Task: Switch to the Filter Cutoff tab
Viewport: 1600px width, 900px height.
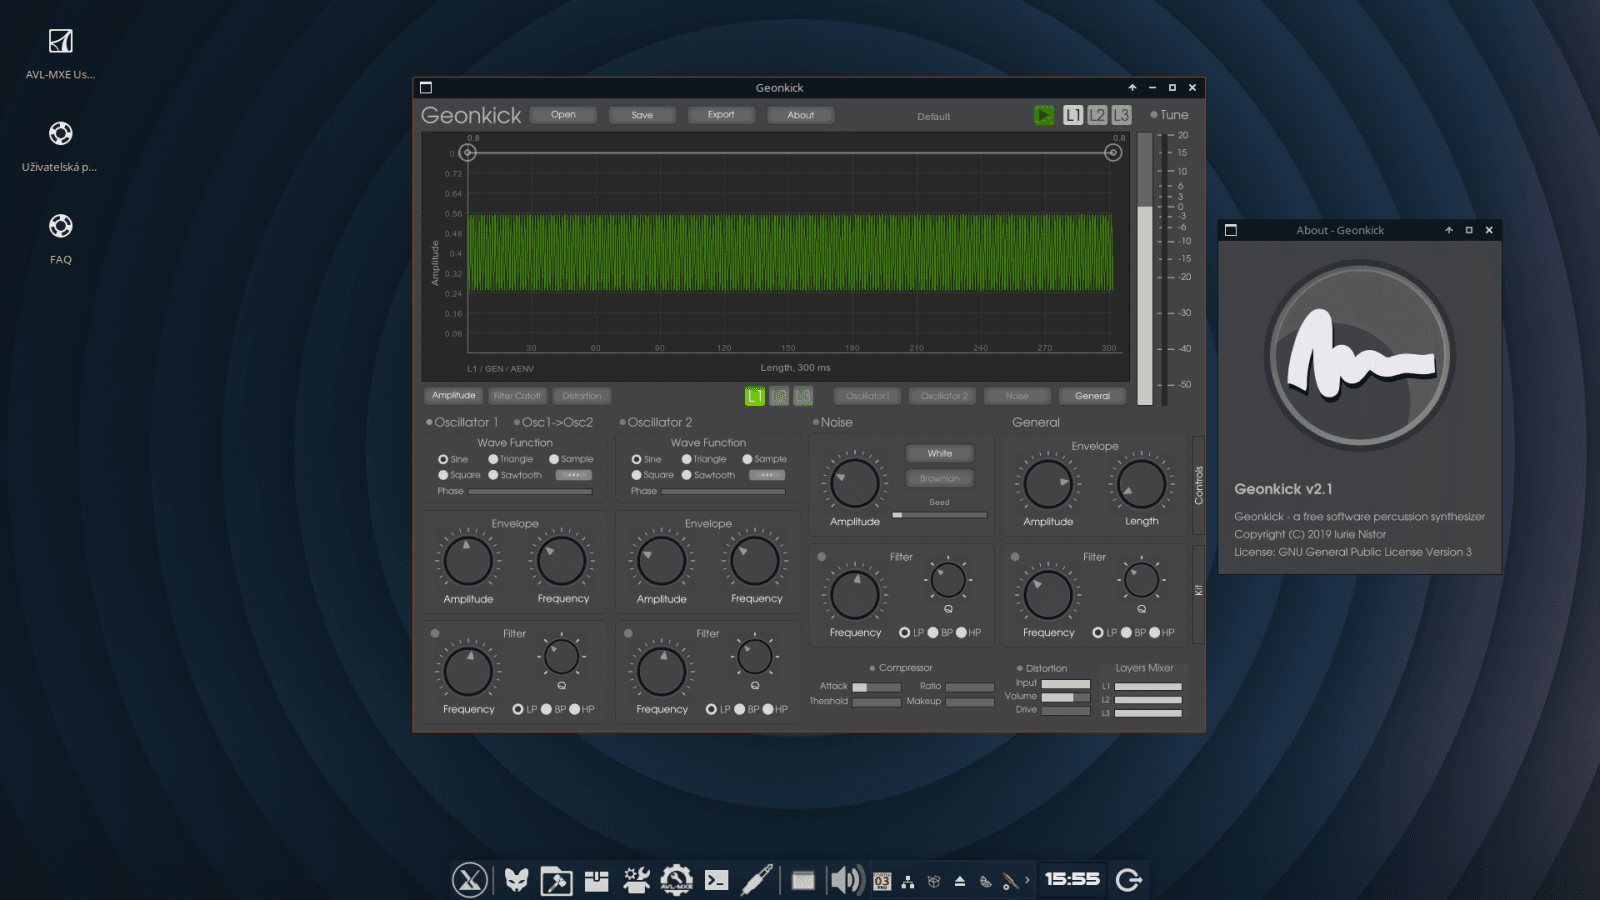Action: [x=517, y=395]
